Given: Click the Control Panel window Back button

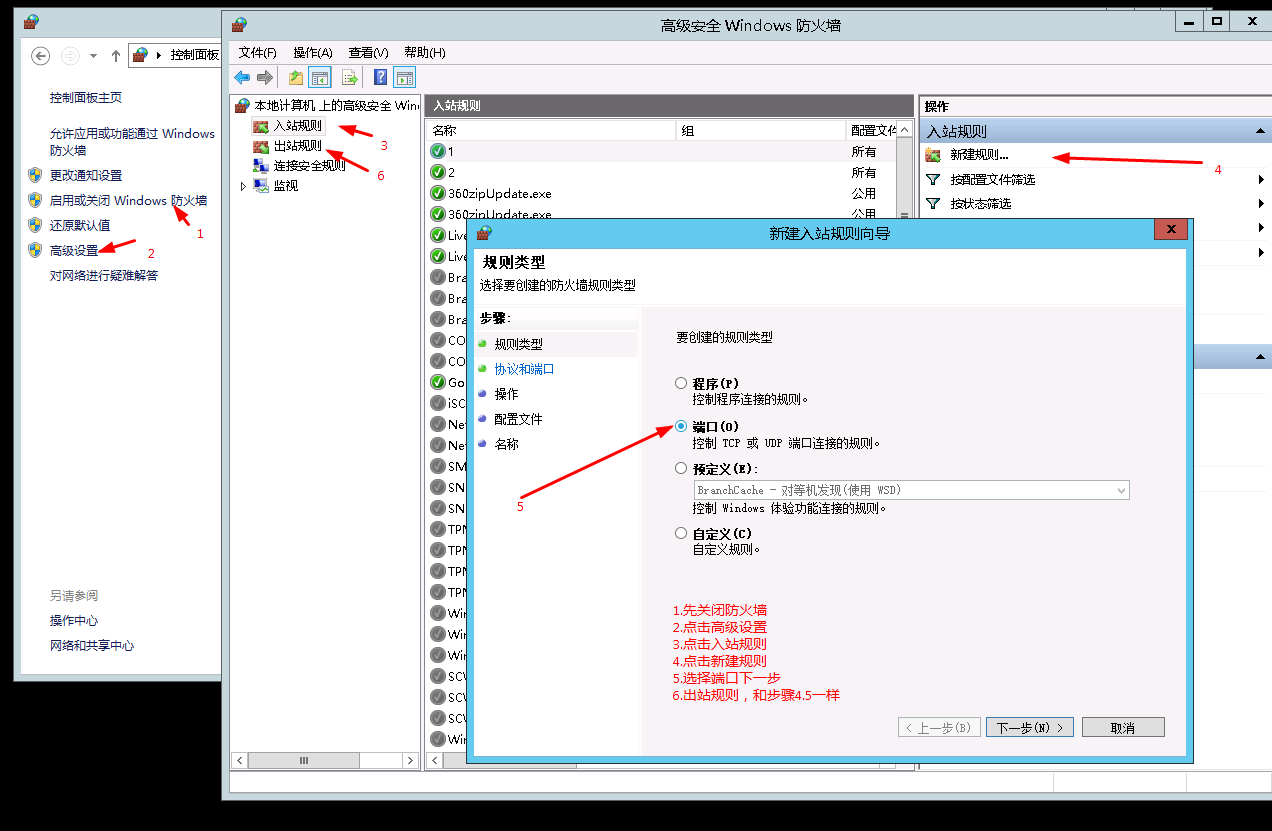Looking at the screenshot, I should [41, 55].
